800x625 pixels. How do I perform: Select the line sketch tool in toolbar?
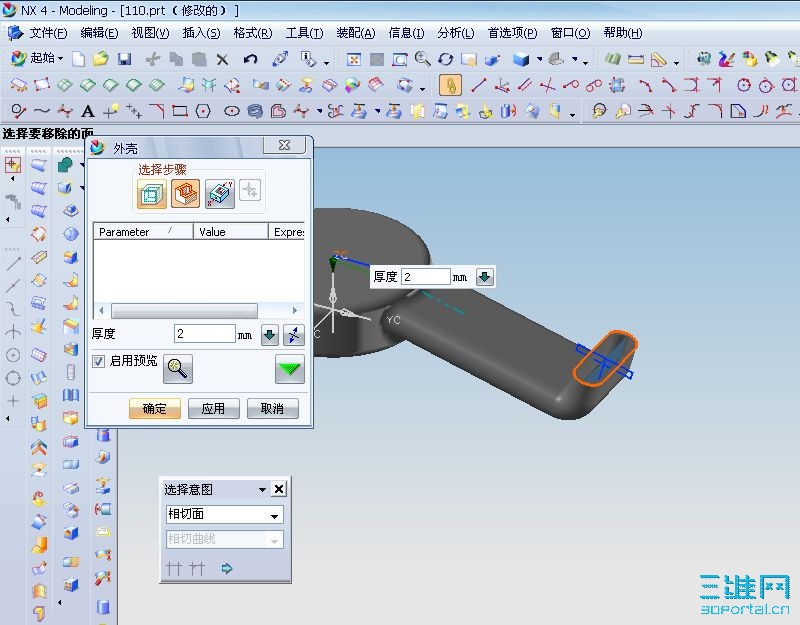[x=479, y=85]
